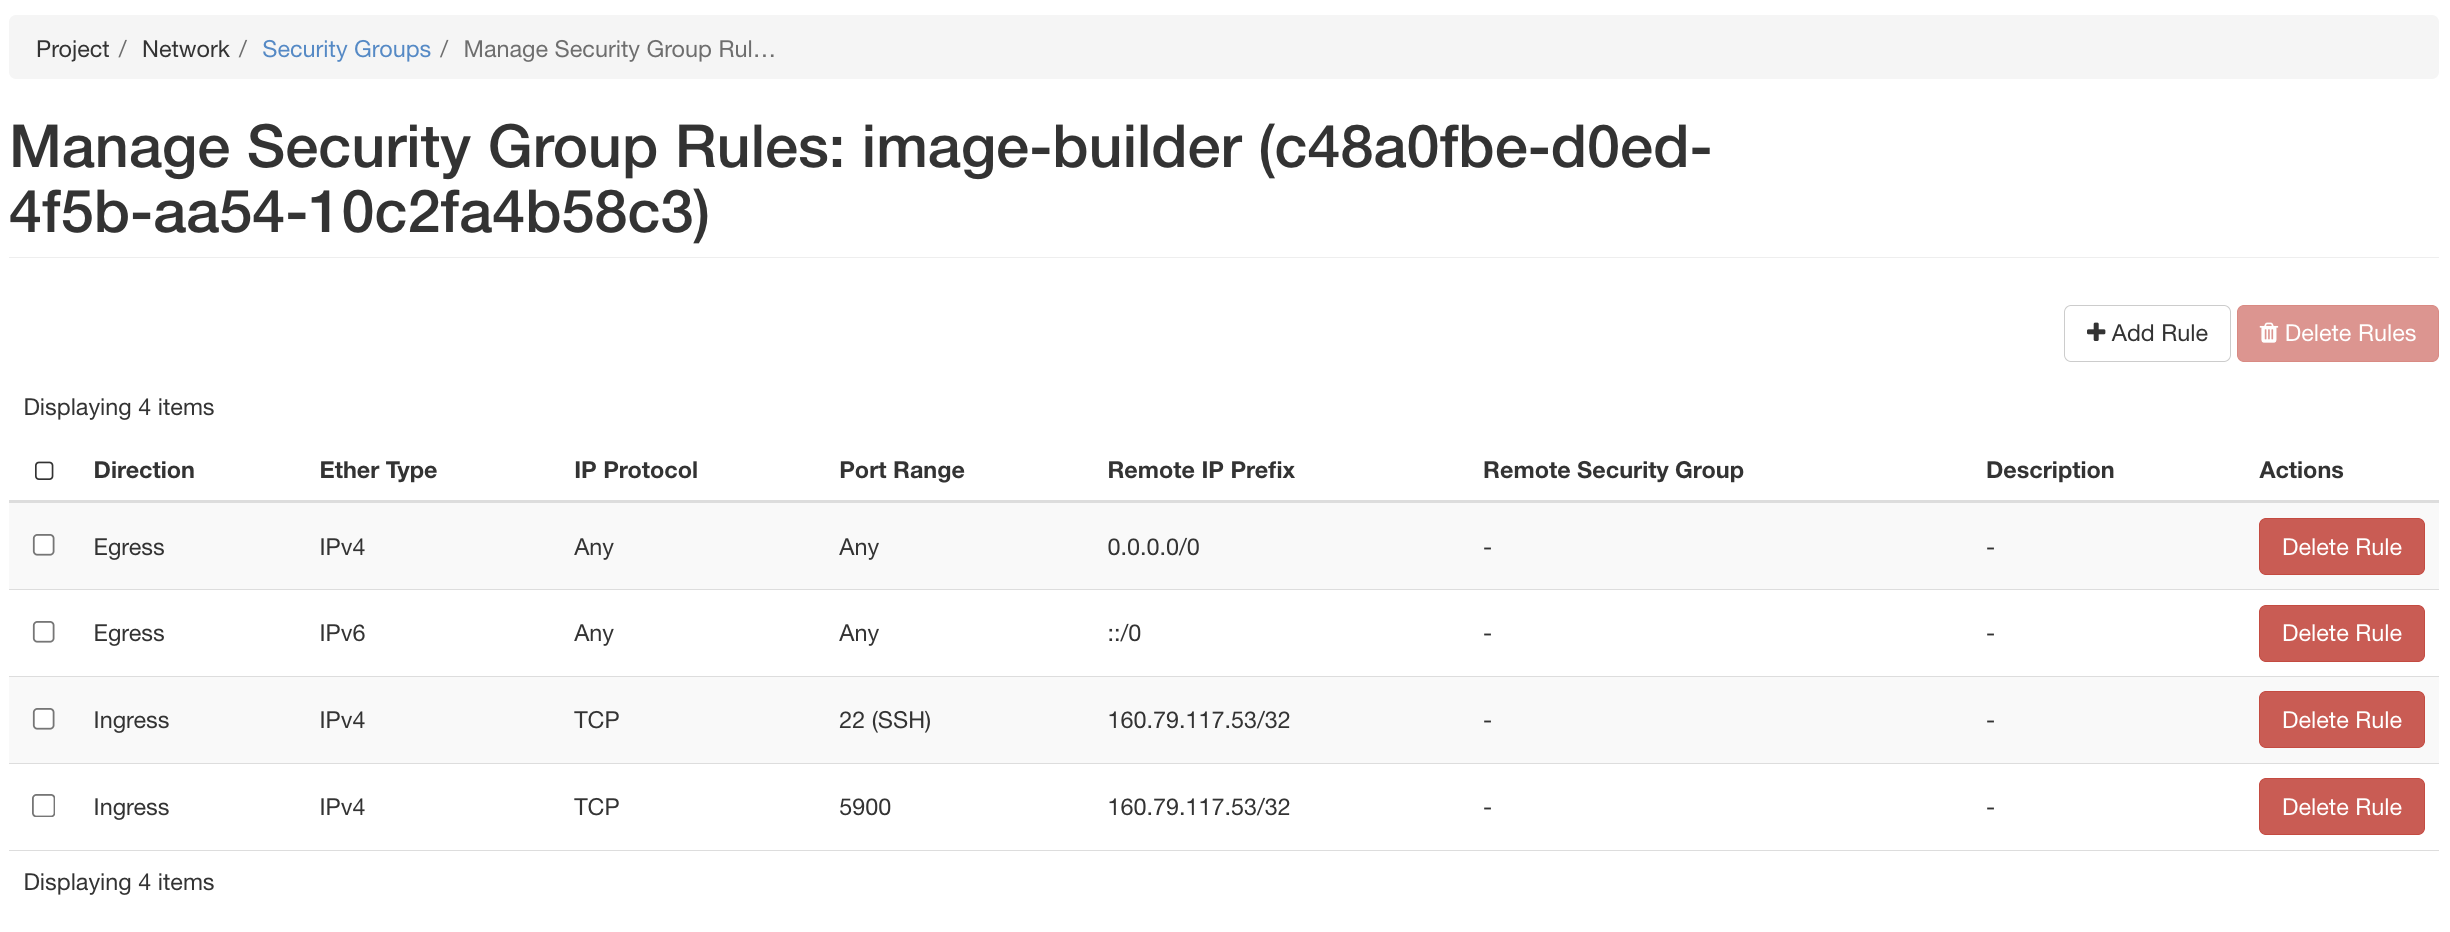Screen dimensions: 2450x932
Task: Open the Network breadcrumb link
Action: point(185,48)
